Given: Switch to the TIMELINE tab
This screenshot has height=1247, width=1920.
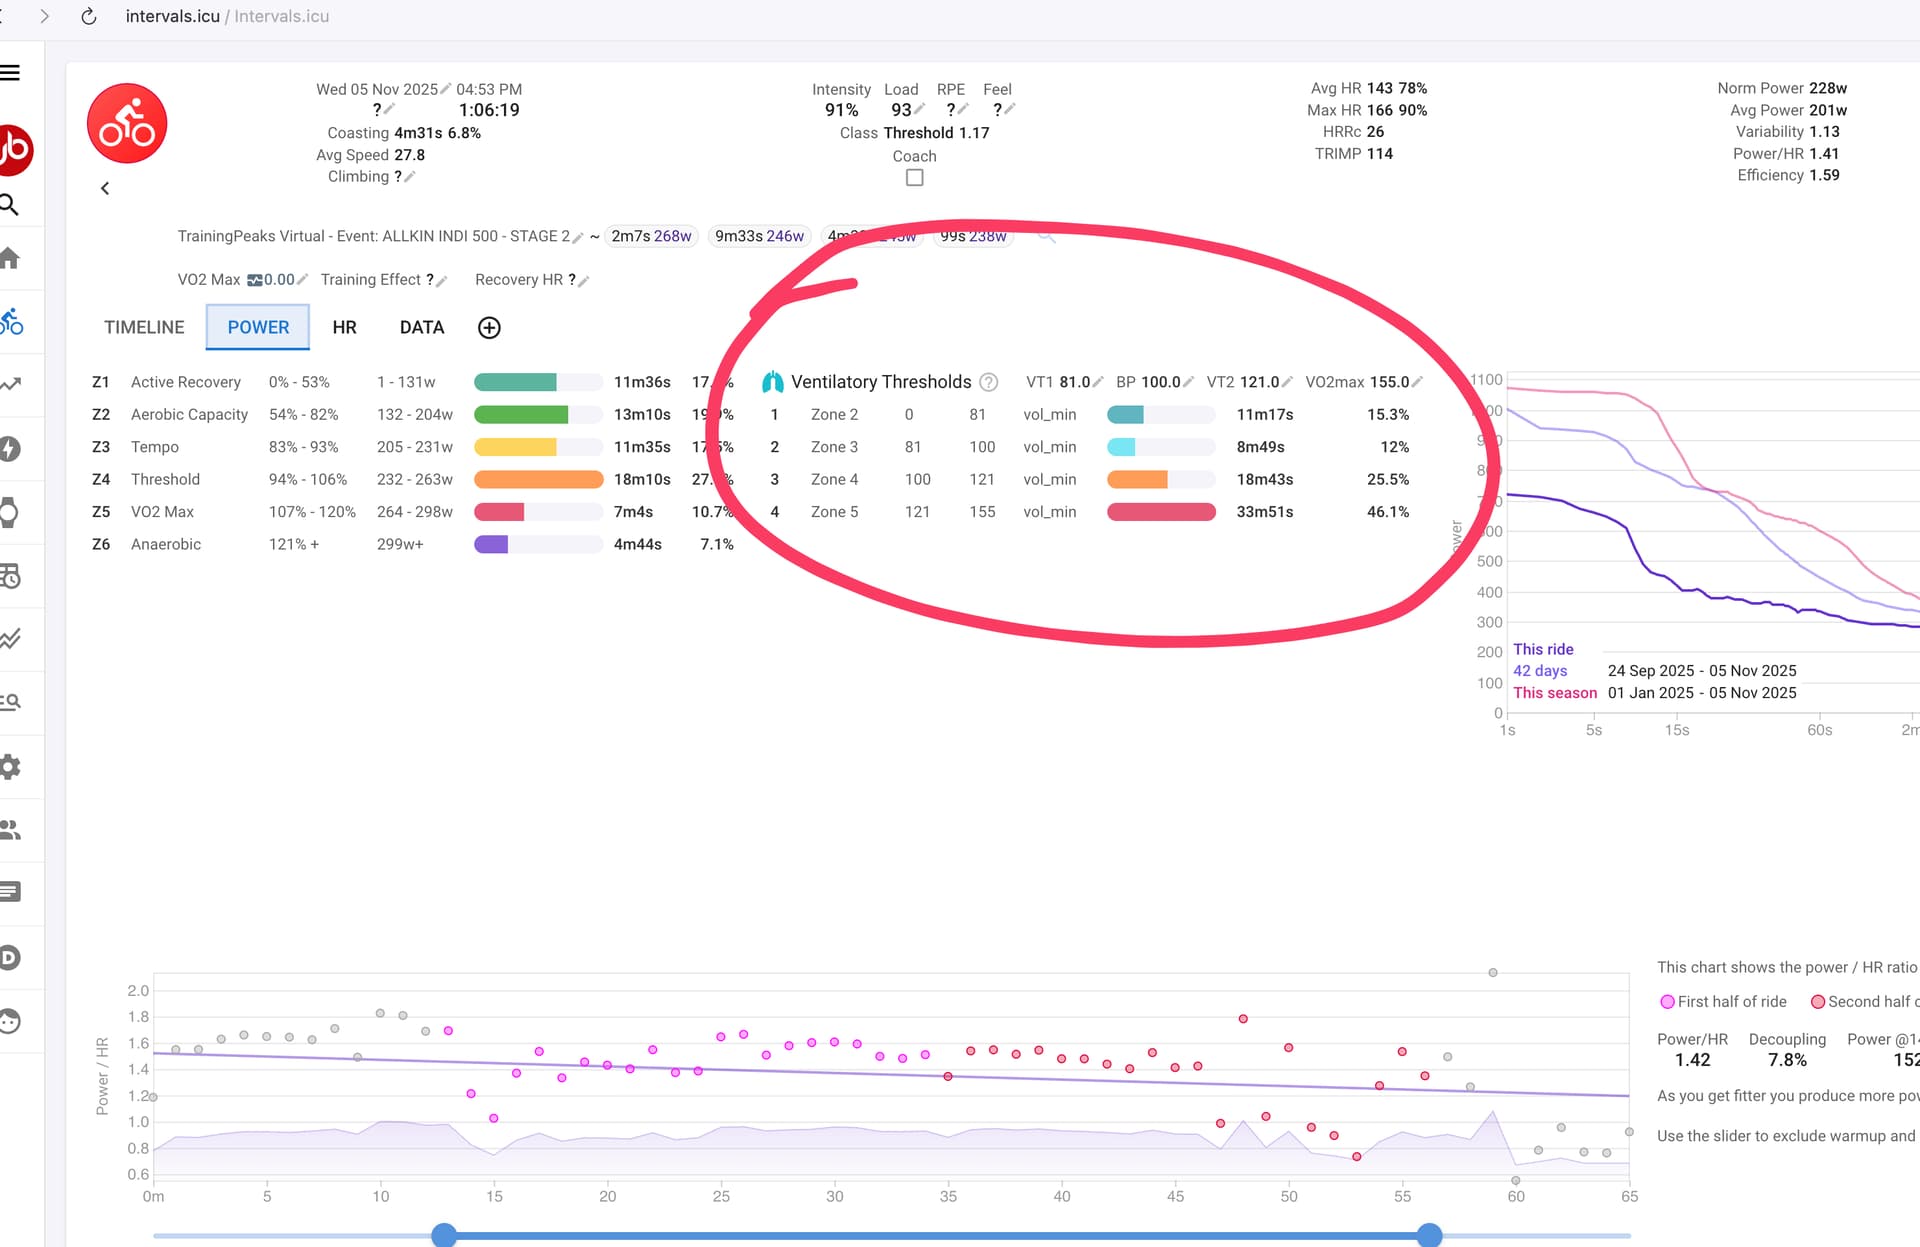Looking at the screenshot, I should point(144,328).
